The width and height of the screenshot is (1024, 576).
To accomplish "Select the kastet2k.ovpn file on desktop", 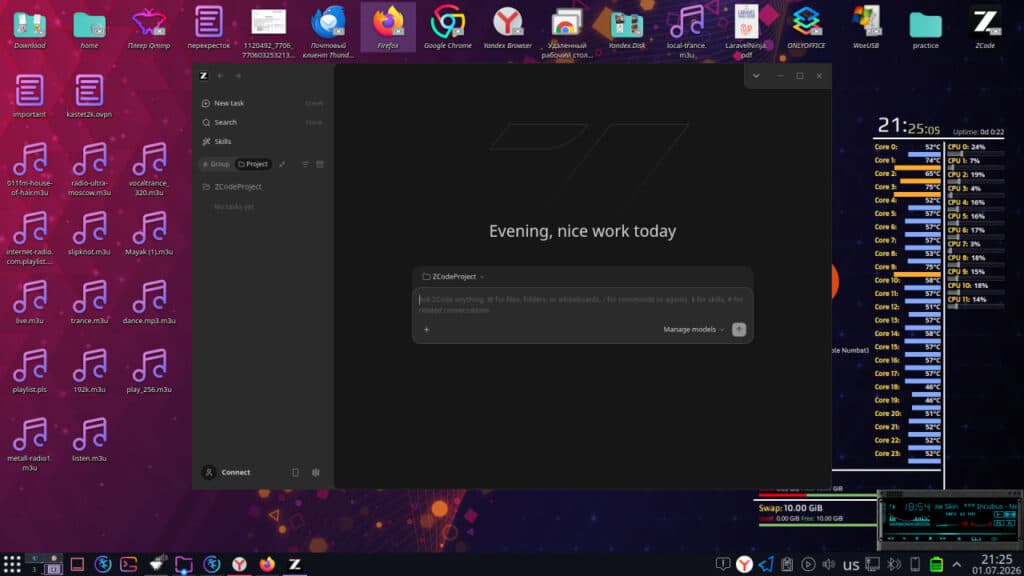I will tap(89, 95).
